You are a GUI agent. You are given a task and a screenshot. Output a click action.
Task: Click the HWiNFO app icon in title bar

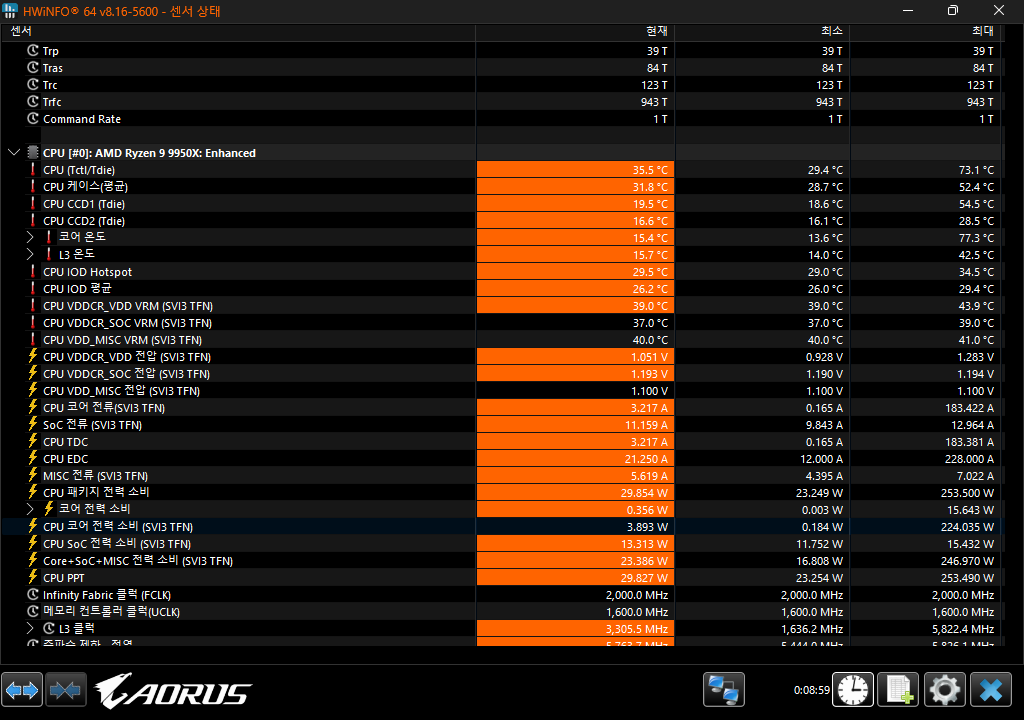[10, 10]
